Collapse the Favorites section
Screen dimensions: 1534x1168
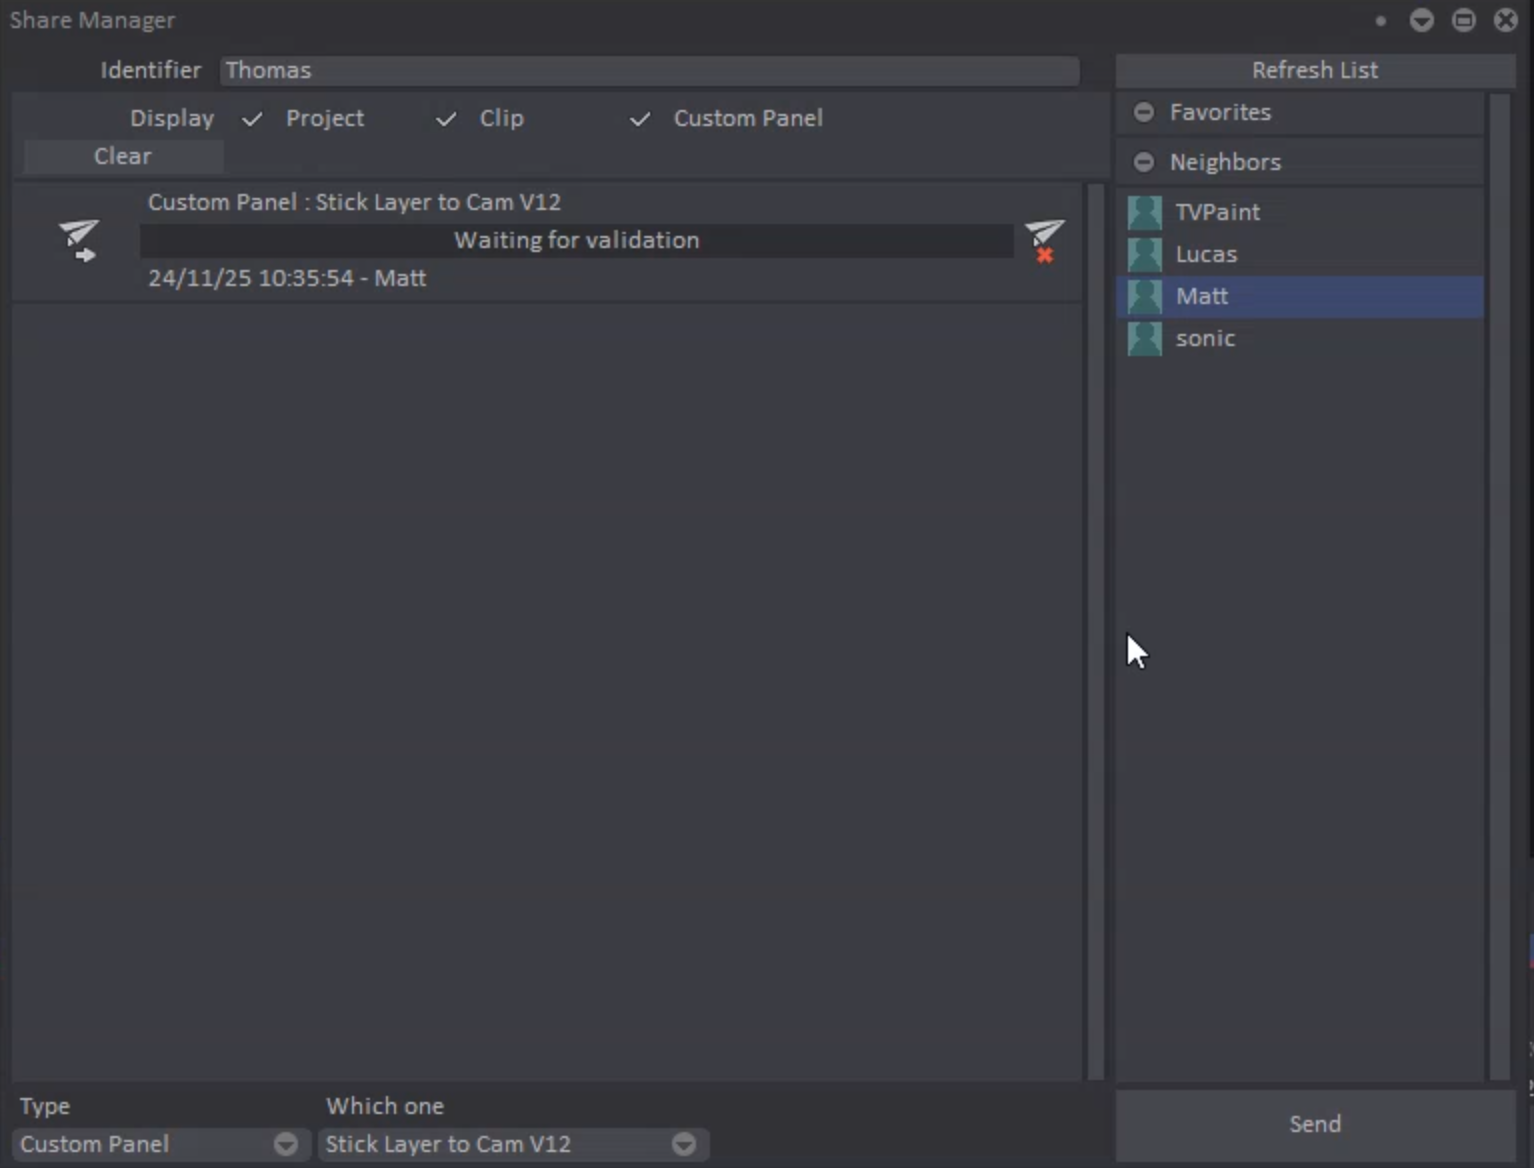(x=1144, y=112)
